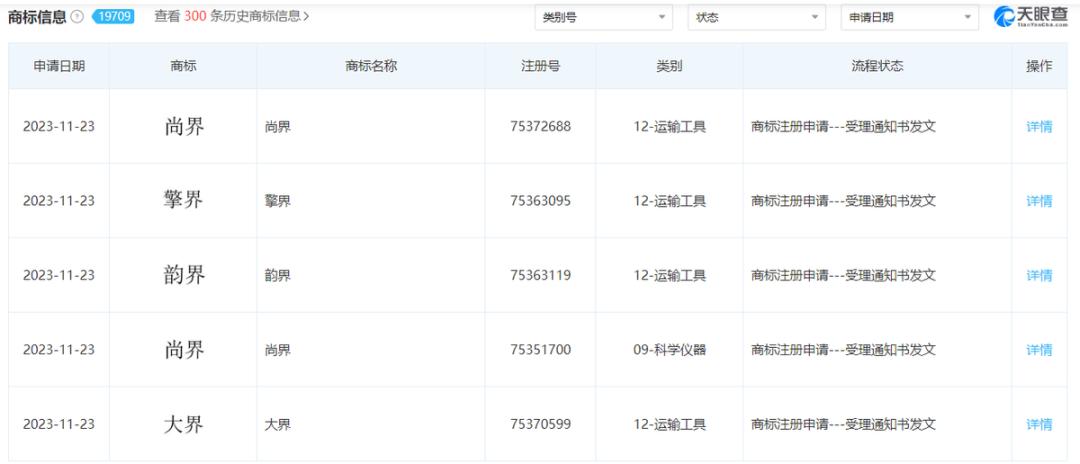Click the 申请日期 column header
This screenshot has width=1080, height=464.
coord(59,66)
